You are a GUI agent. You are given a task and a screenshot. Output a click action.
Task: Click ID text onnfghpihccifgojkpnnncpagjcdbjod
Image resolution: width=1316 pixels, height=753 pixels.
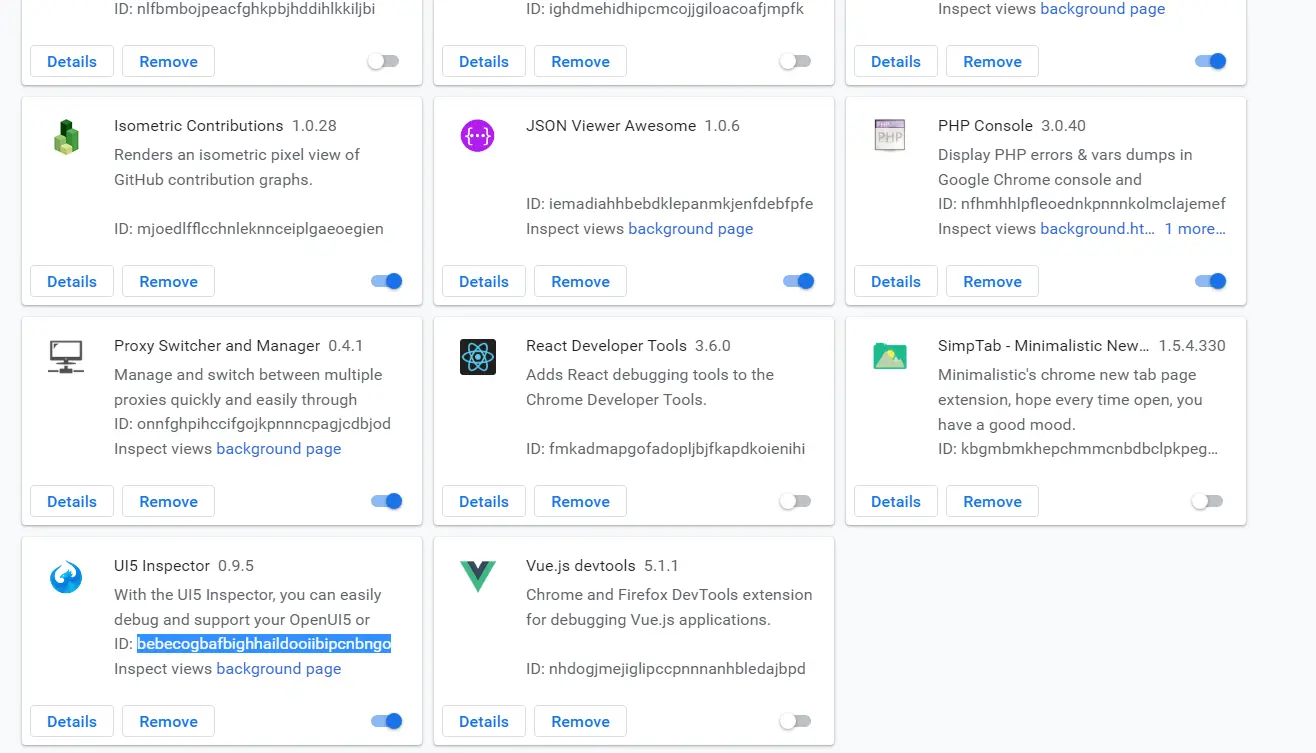point(264,424)
